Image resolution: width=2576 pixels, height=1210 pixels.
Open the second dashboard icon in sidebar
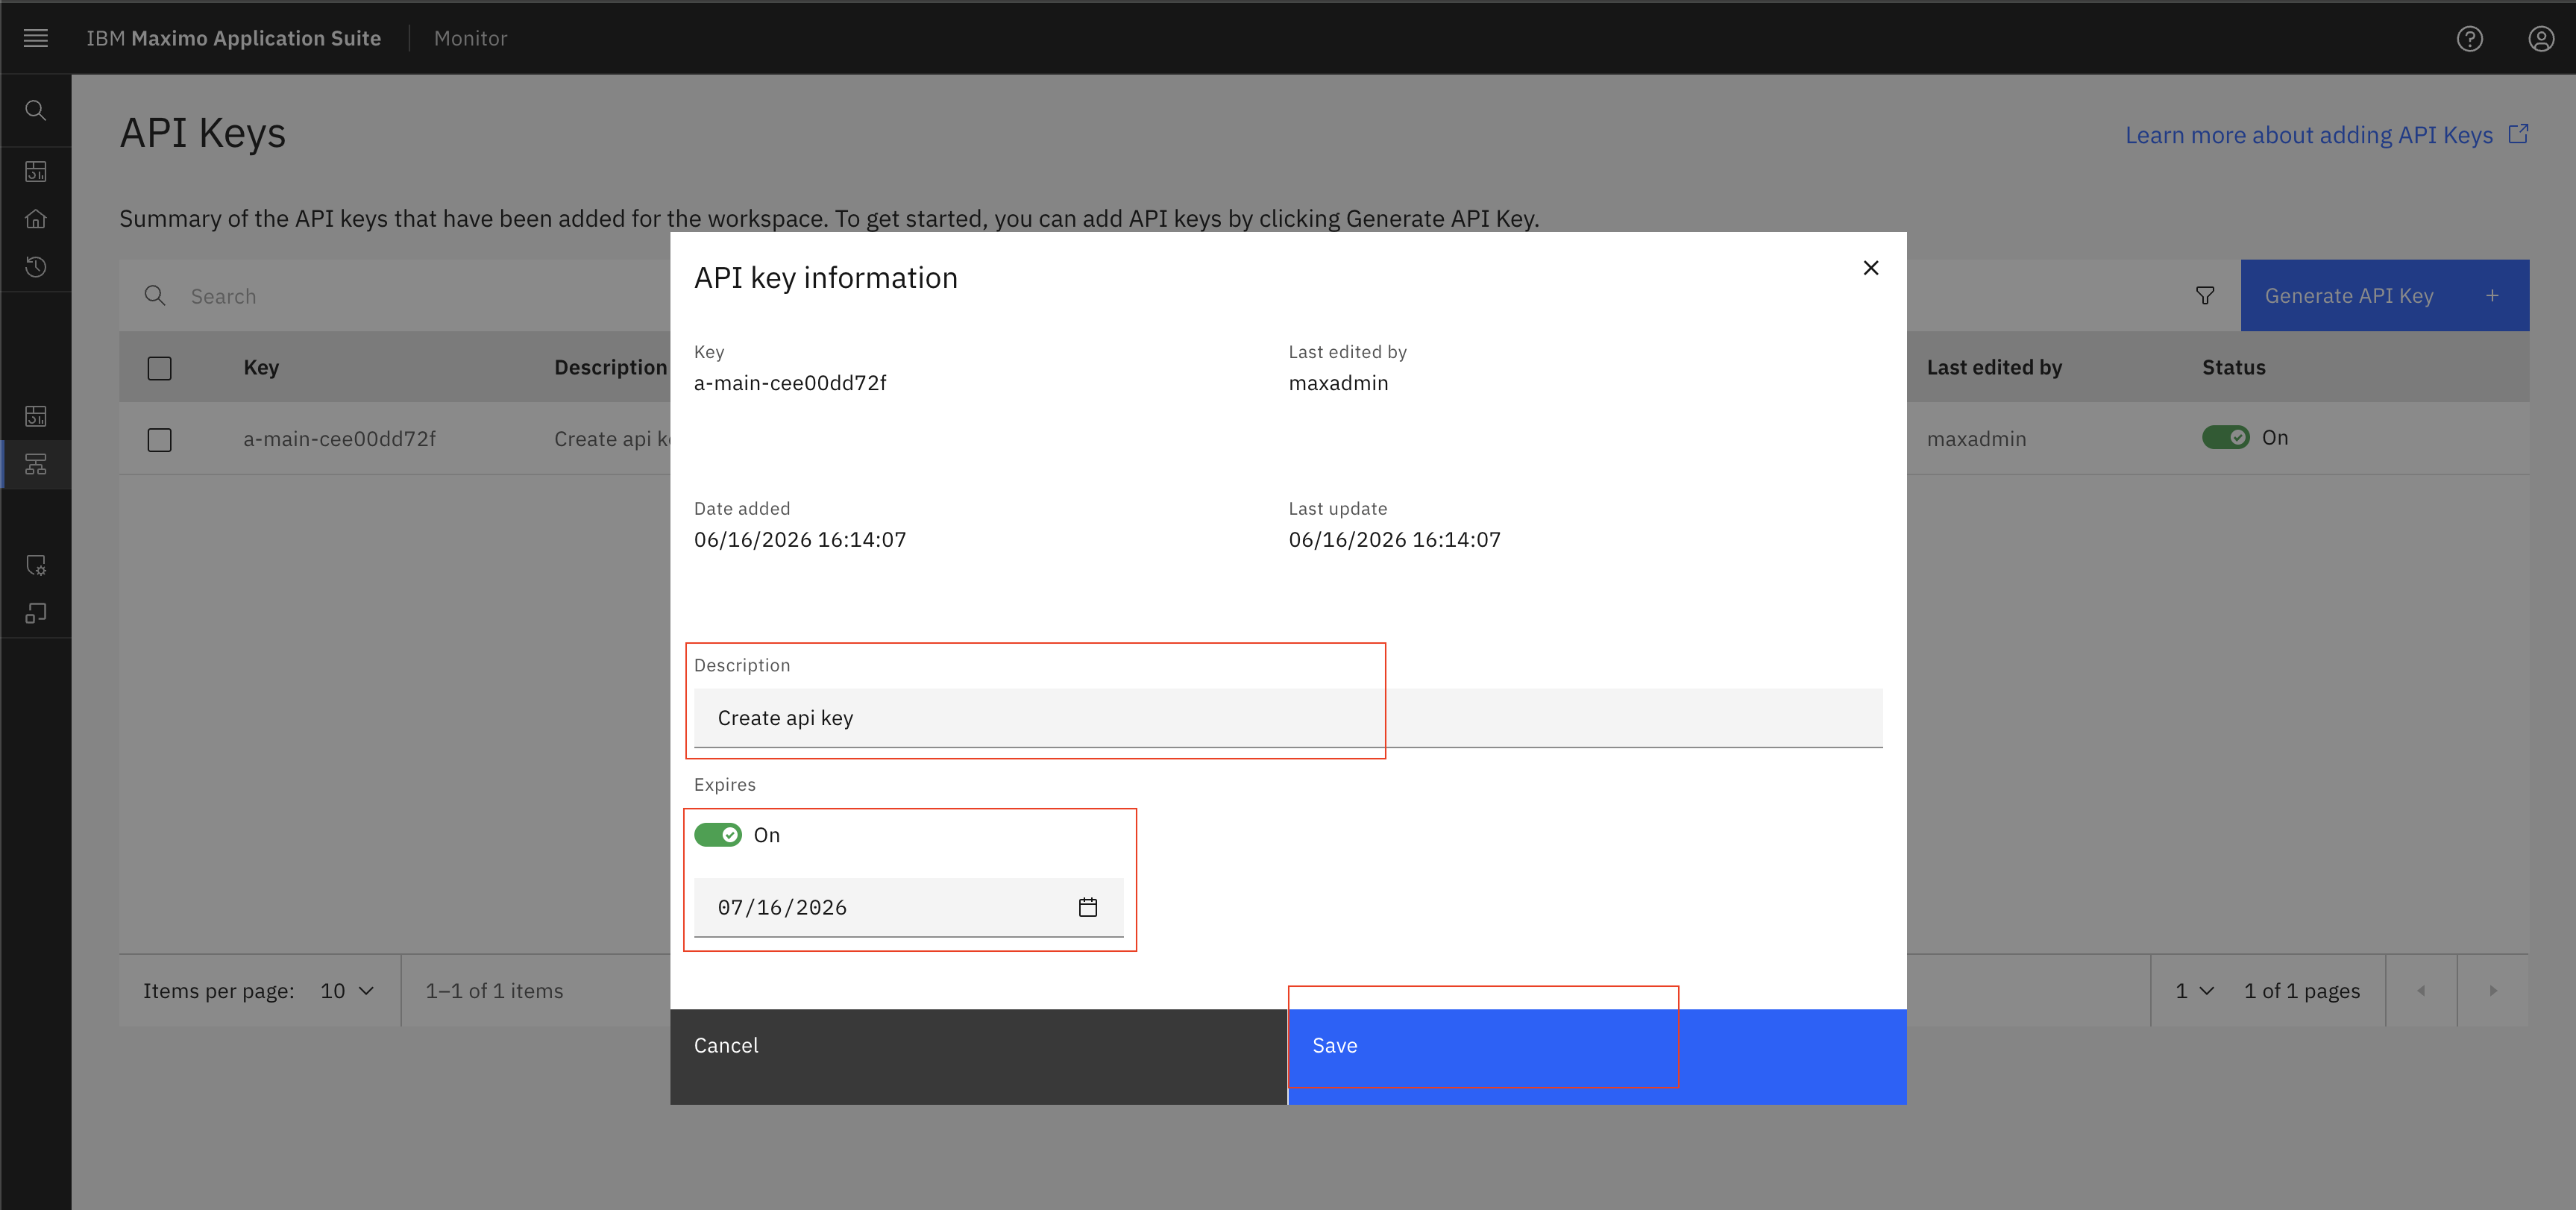pos(36,416)
